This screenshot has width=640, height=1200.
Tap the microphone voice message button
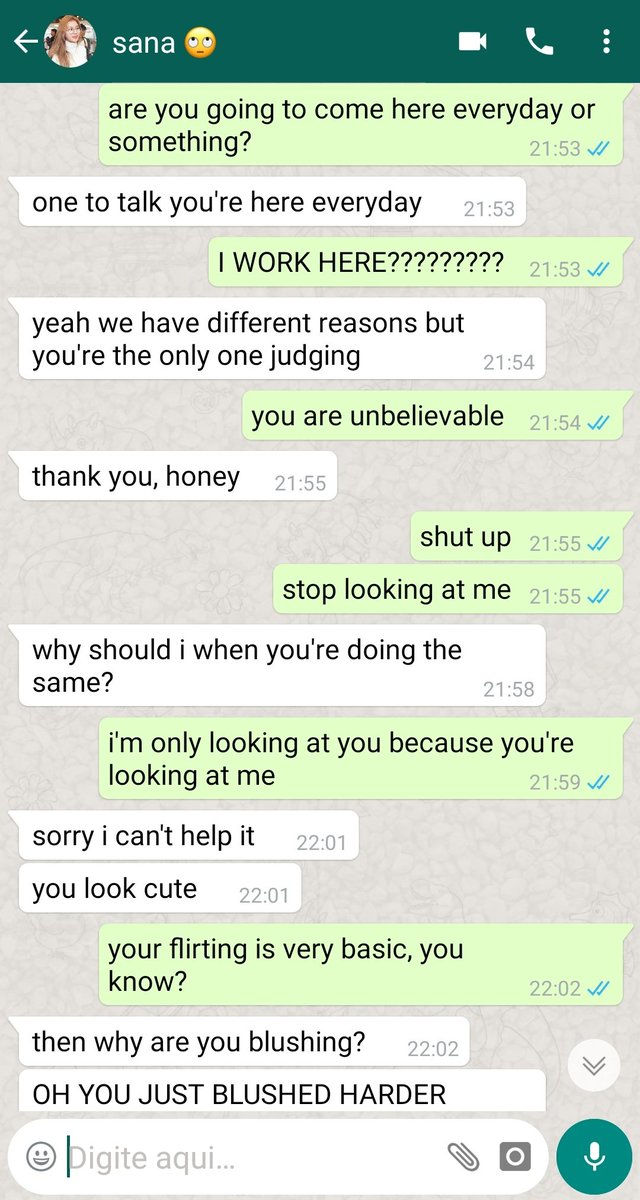(x=594, y=1157)
